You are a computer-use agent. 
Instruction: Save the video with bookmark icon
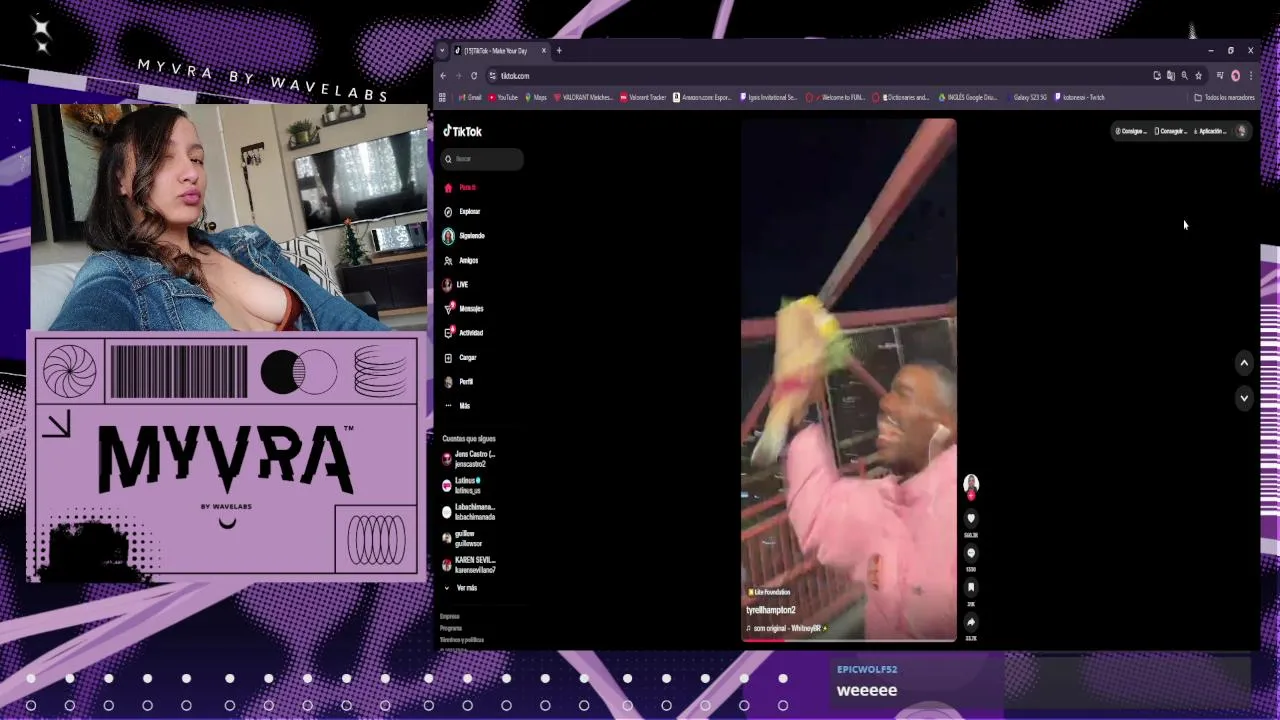(x=970, y=587)
